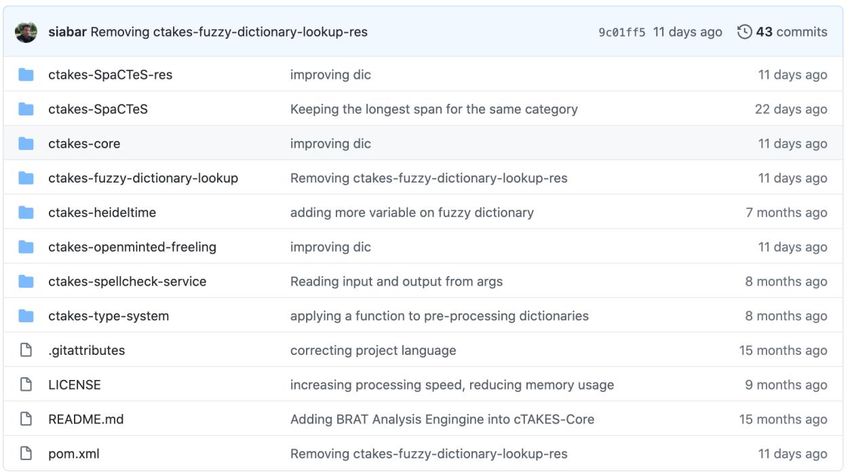Screen dimensions: 850x475
Task: Open commit hash 9c01ff5
Action: (x=622, y=33)
